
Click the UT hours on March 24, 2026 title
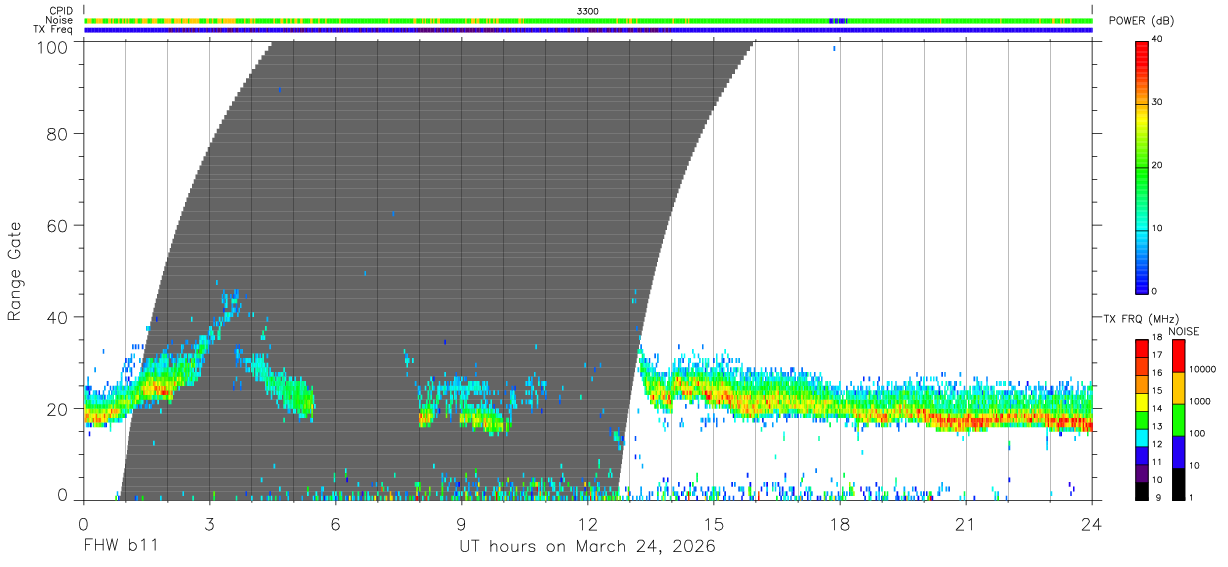click(x=587, y=547)
